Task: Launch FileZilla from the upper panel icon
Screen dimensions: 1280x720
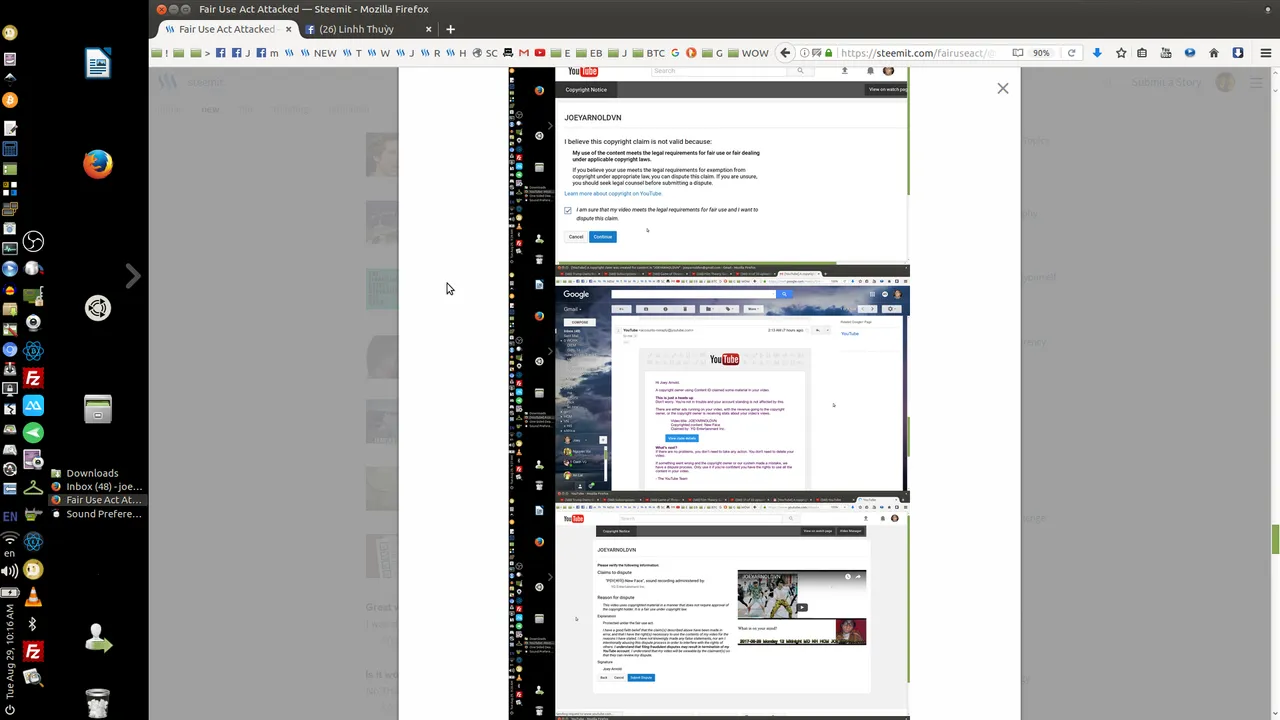Action: click(33, 378)
